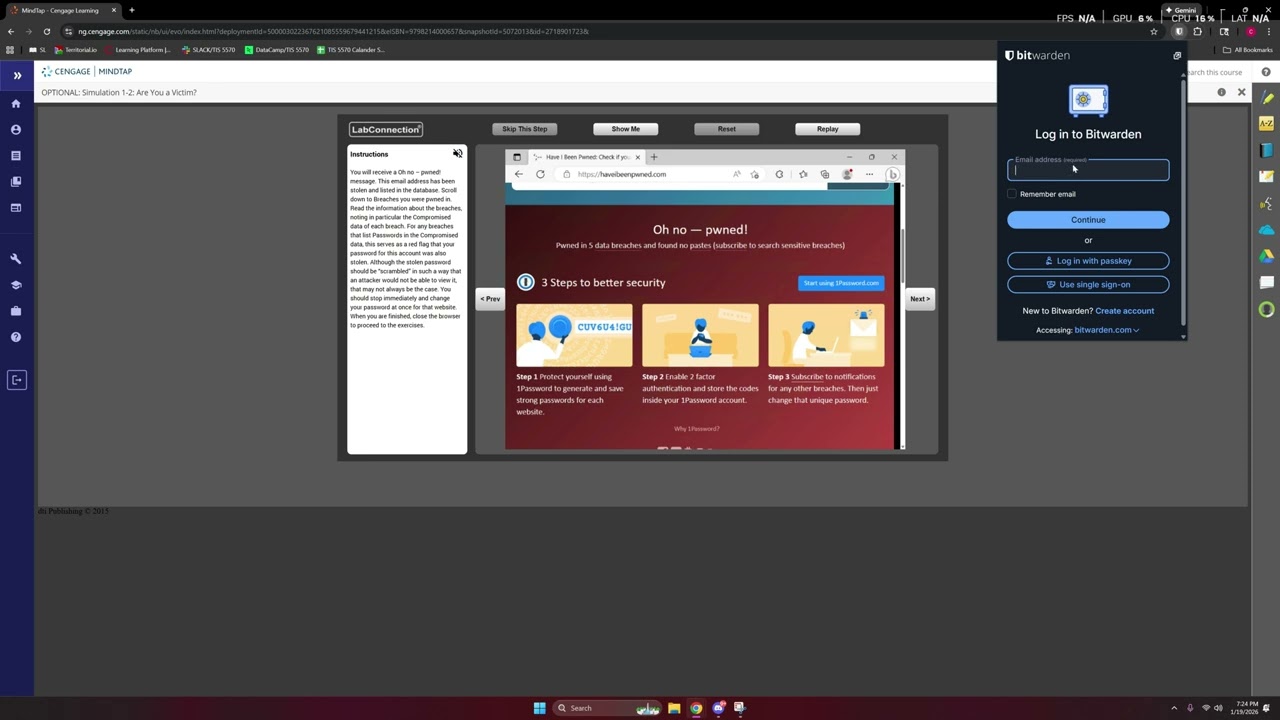Open a new tab in simulated browser

point(654,157)
